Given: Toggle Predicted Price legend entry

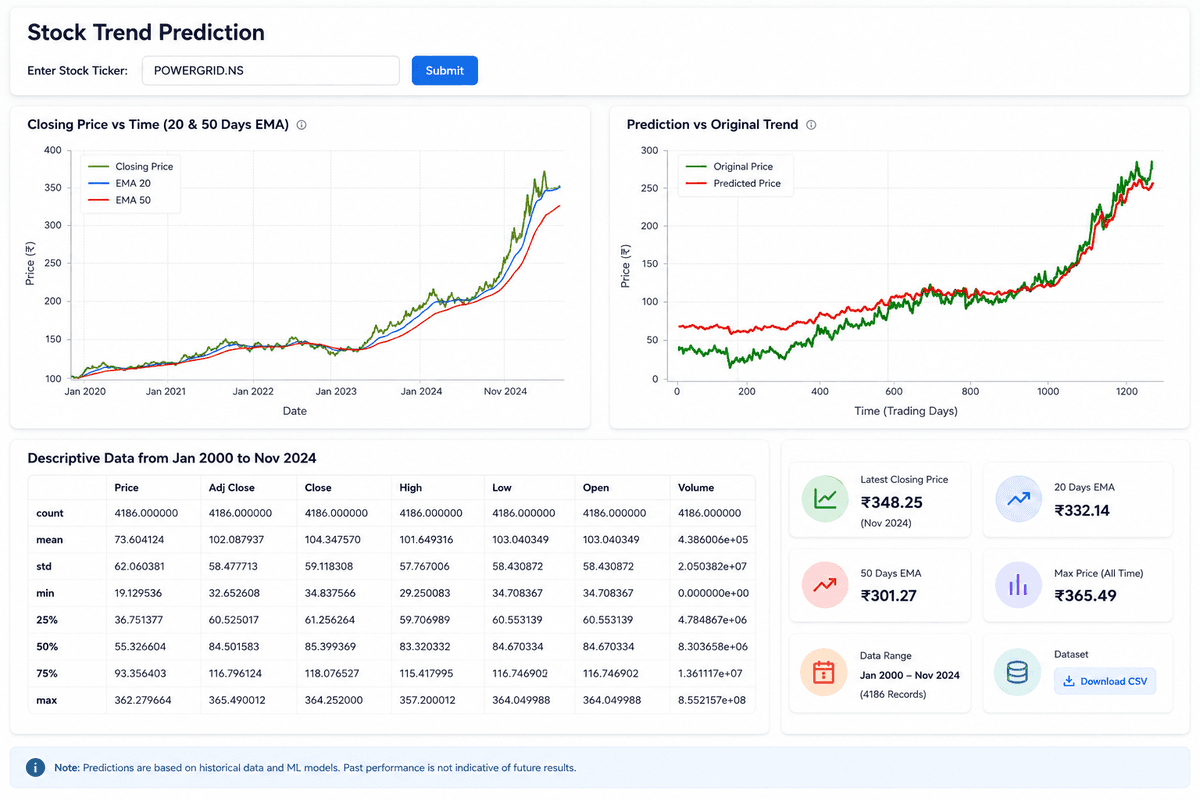Looking at the screenshot, I should coord(733,184).
